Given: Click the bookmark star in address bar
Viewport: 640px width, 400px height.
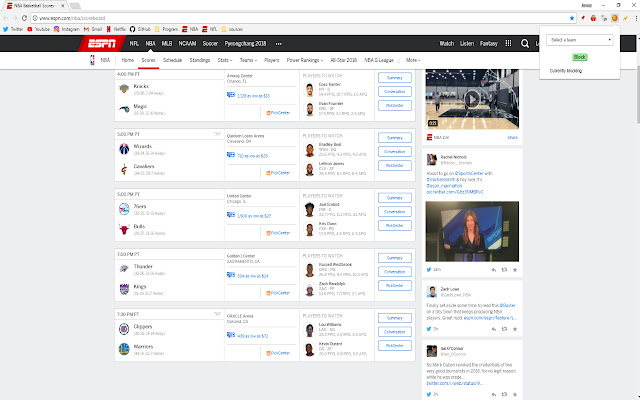Looking at the screenshot, I should coord(572,18).
